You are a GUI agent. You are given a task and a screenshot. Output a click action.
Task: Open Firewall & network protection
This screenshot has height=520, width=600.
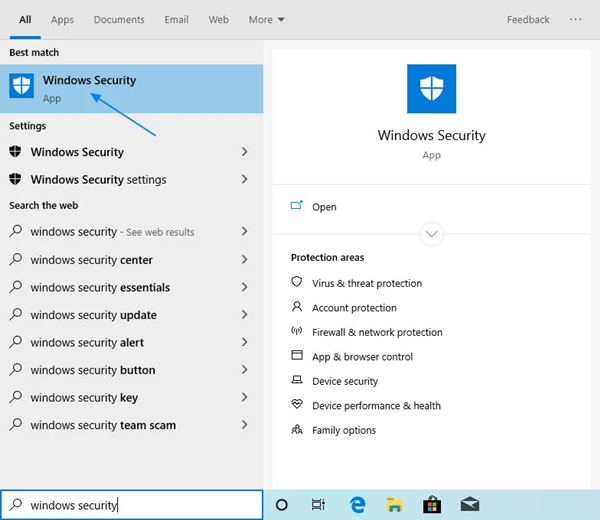(x=376, y=333)
